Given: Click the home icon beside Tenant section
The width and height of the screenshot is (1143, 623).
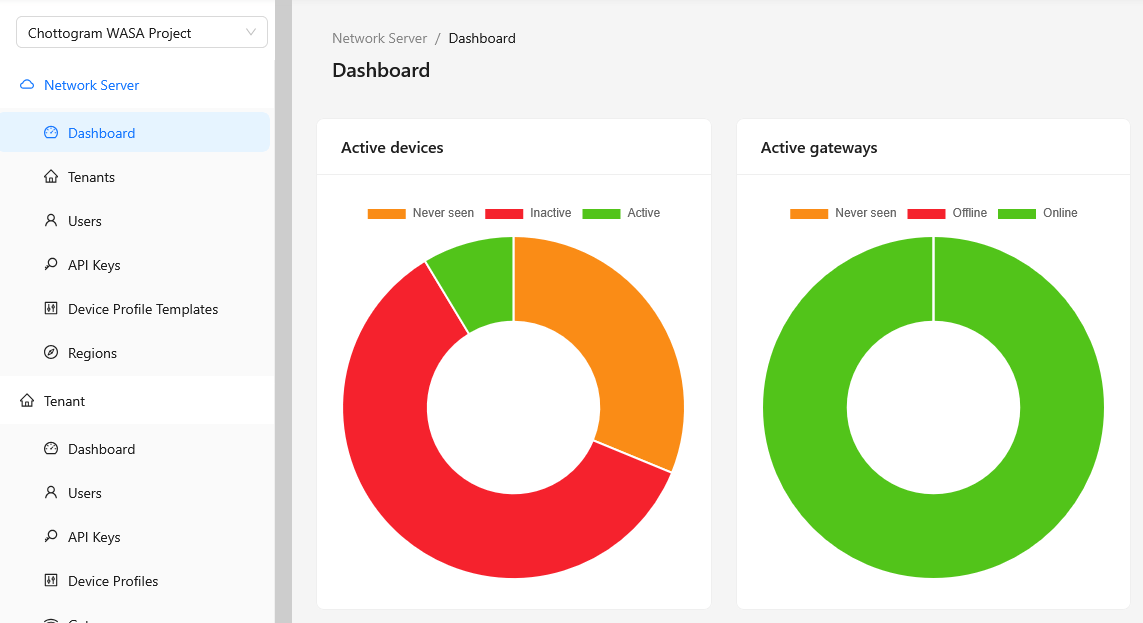Looking at the screenshot, I should 27,400.
